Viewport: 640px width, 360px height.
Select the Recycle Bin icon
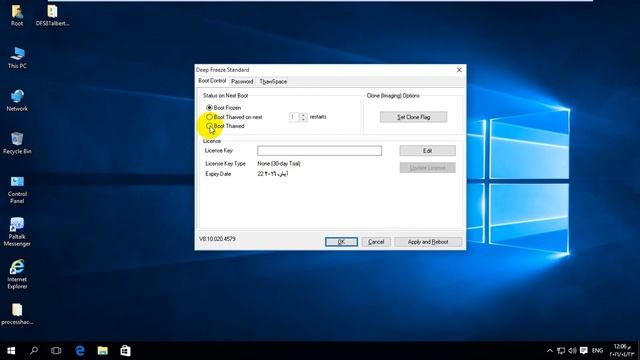(x=17, y=143)
